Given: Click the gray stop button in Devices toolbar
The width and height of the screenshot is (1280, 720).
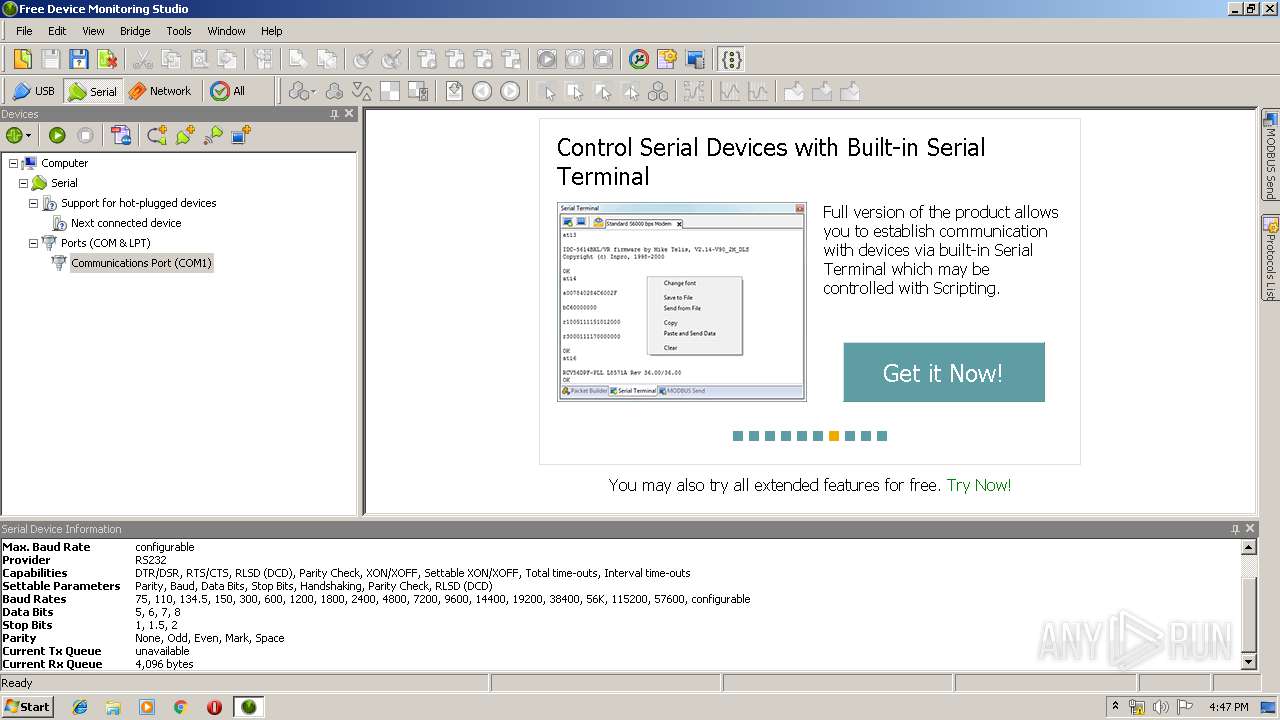Looking at the screenshot, I should (86, 135).
